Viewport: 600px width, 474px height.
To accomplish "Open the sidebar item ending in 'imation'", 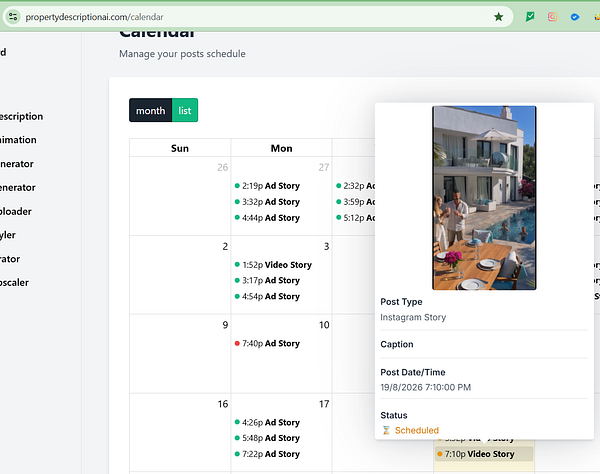I will (18, 140).
